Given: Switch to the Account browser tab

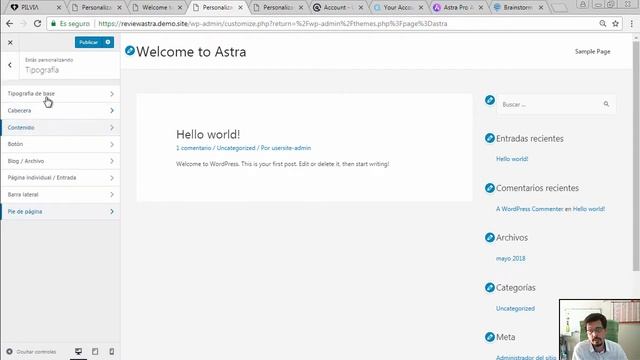Looking at the screenshot, I should [x=337, y=7].
